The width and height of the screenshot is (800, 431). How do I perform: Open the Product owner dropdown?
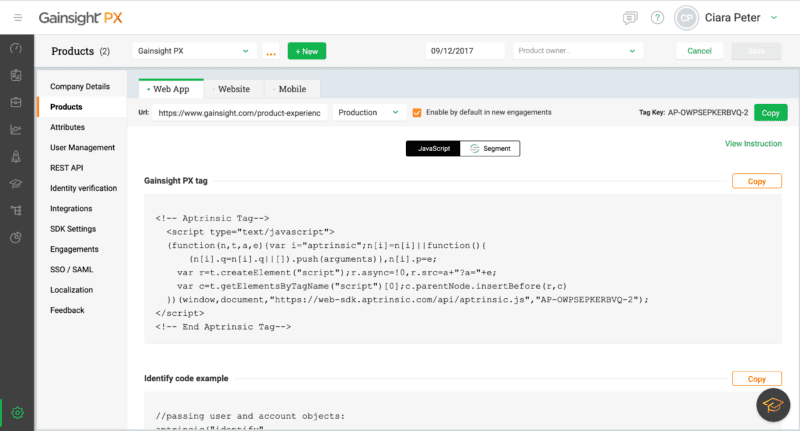(x=577, y=51)
